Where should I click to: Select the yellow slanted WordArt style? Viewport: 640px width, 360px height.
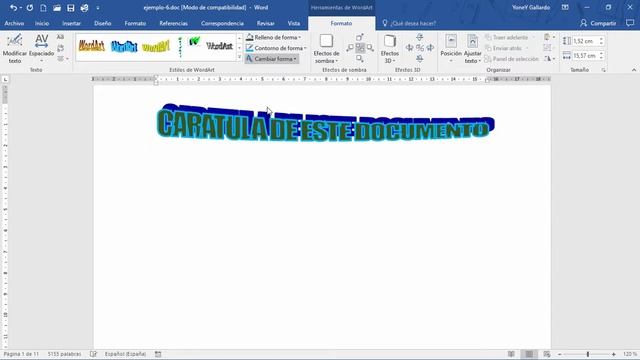pos(156,47)
